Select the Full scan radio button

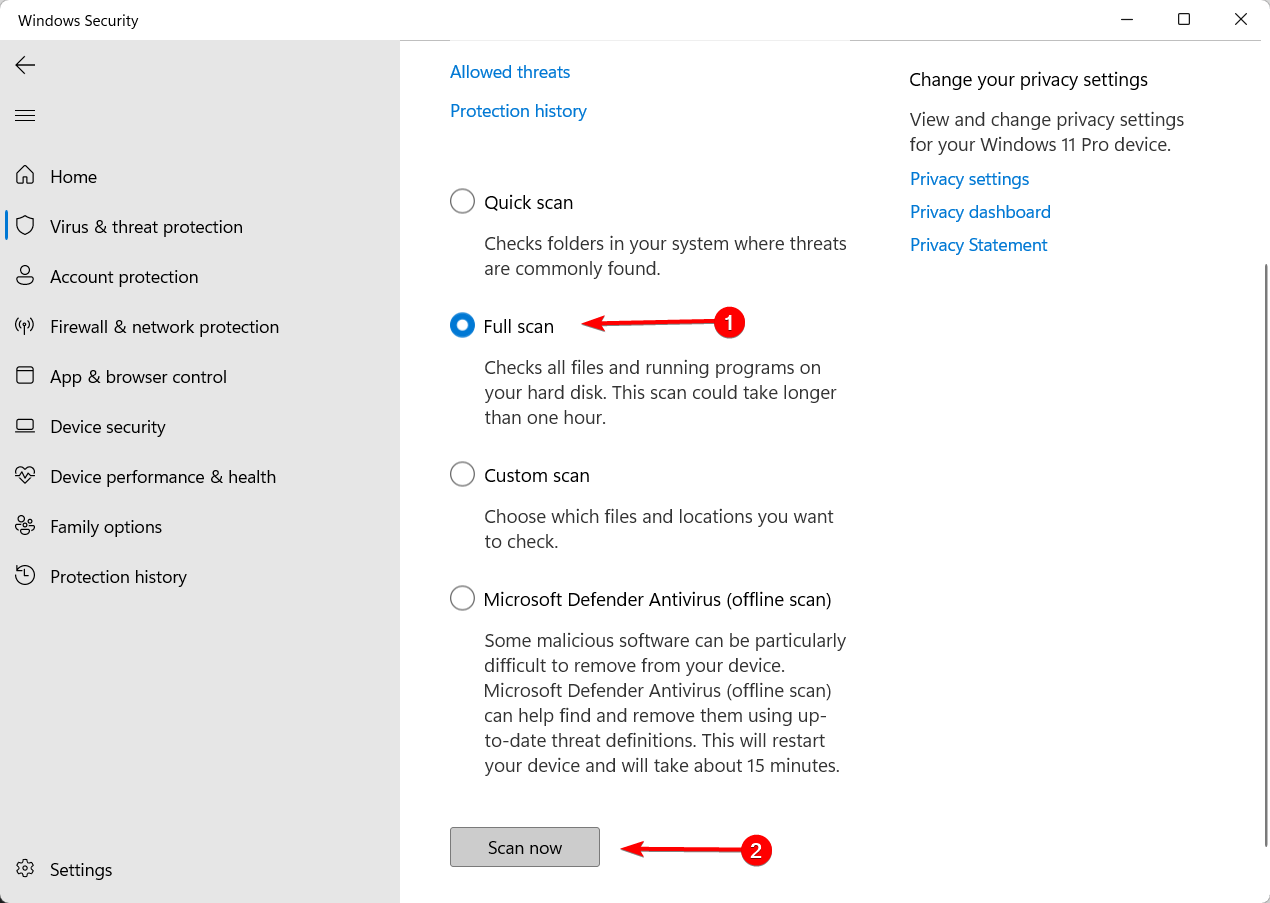(x=462, y=326)
